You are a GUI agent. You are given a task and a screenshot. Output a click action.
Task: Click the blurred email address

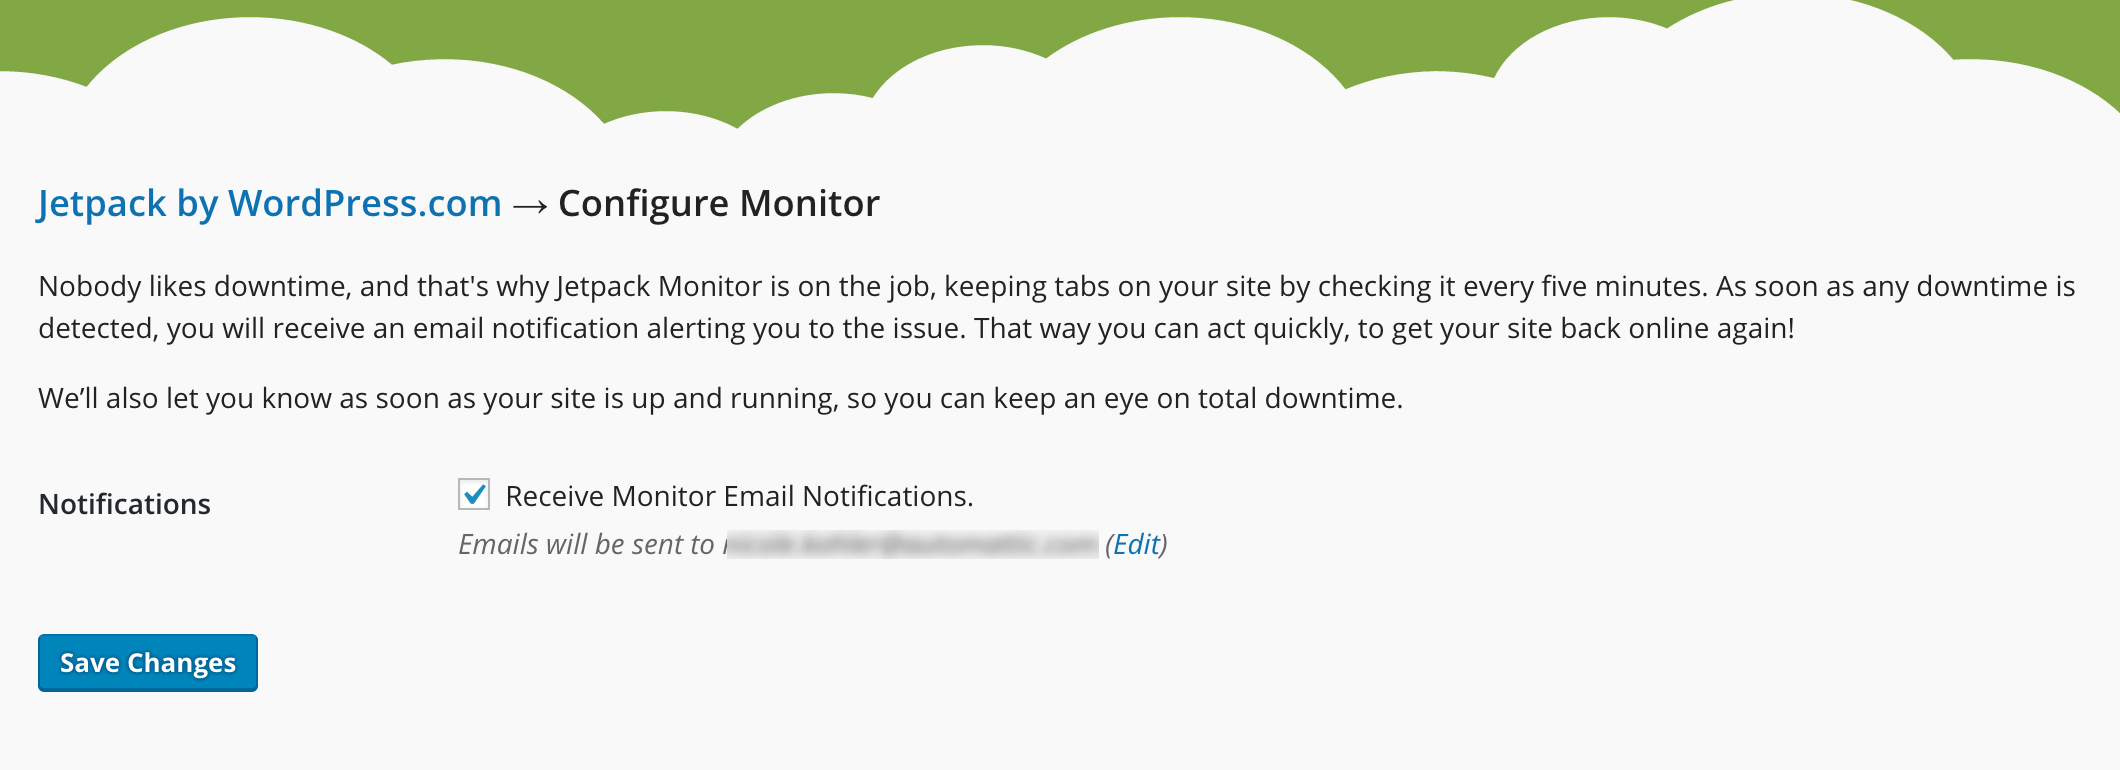910,544
